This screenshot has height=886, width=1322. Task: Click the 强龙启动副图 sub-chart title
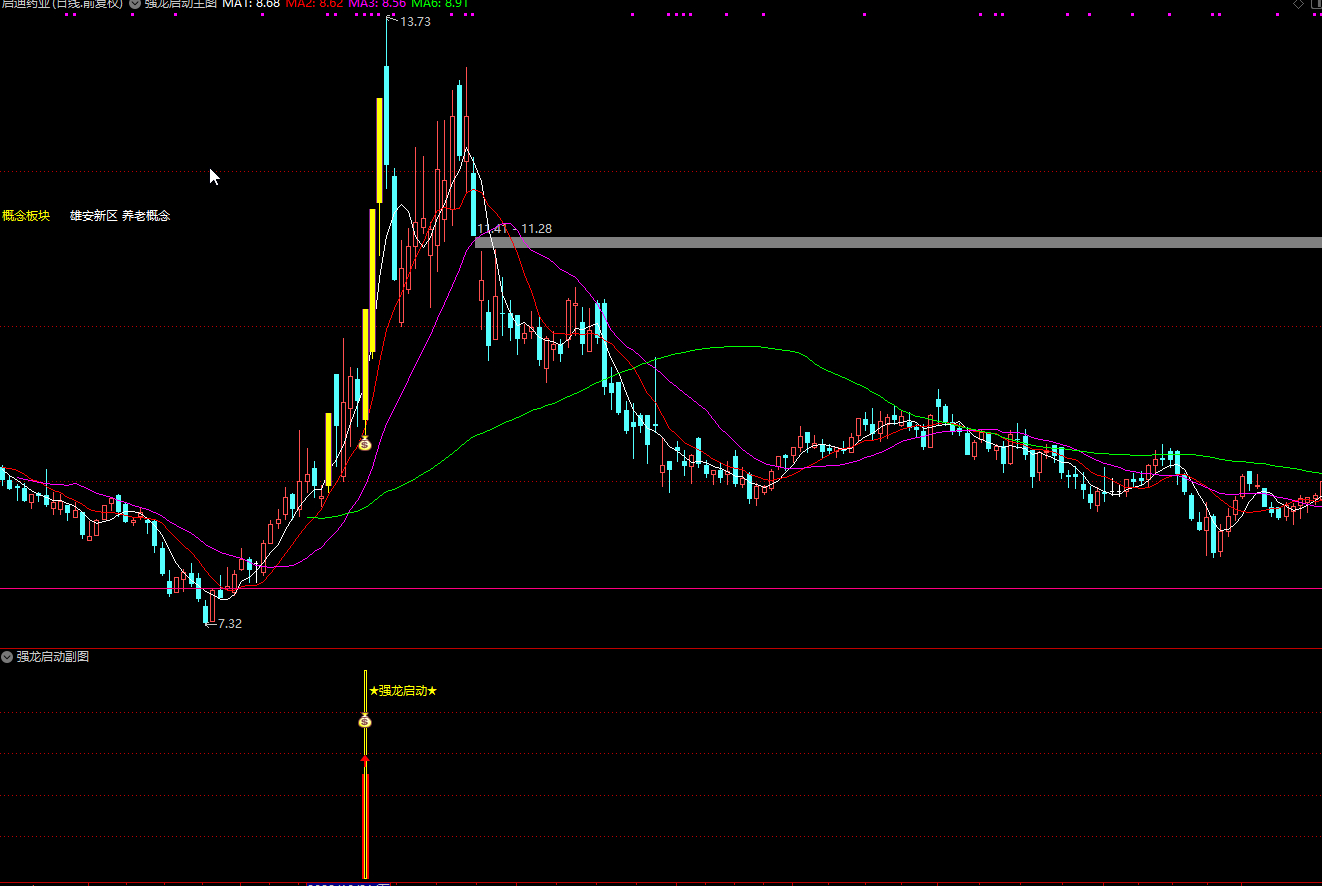click(53, 657)
